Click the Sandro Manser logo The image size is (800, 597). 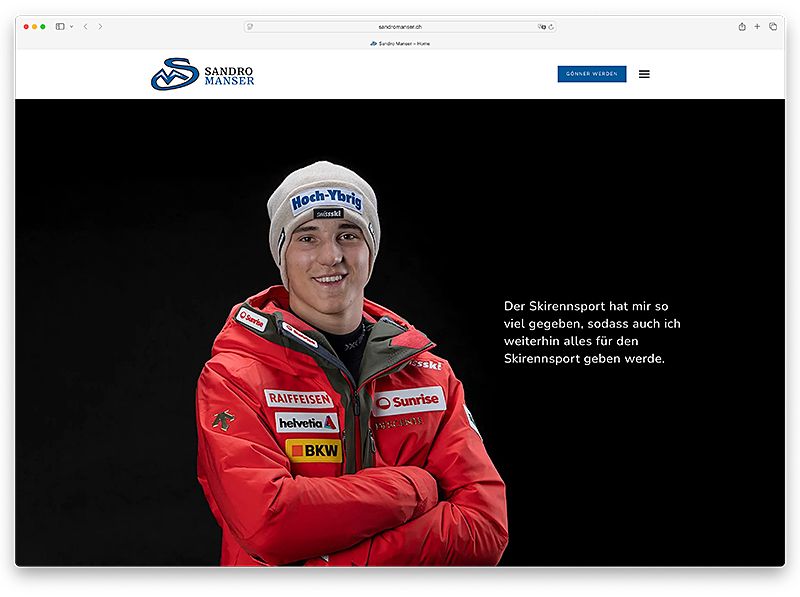pos(174,74)
